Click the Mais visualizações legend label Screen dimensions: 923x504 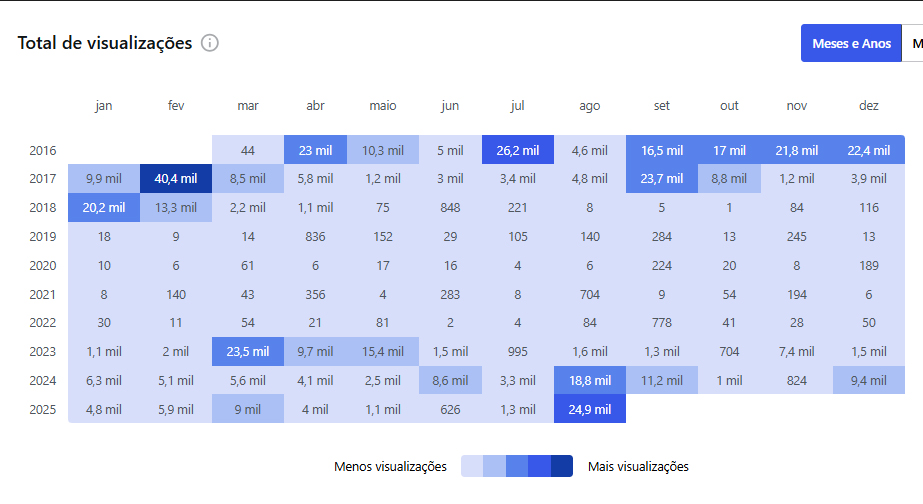638,467
